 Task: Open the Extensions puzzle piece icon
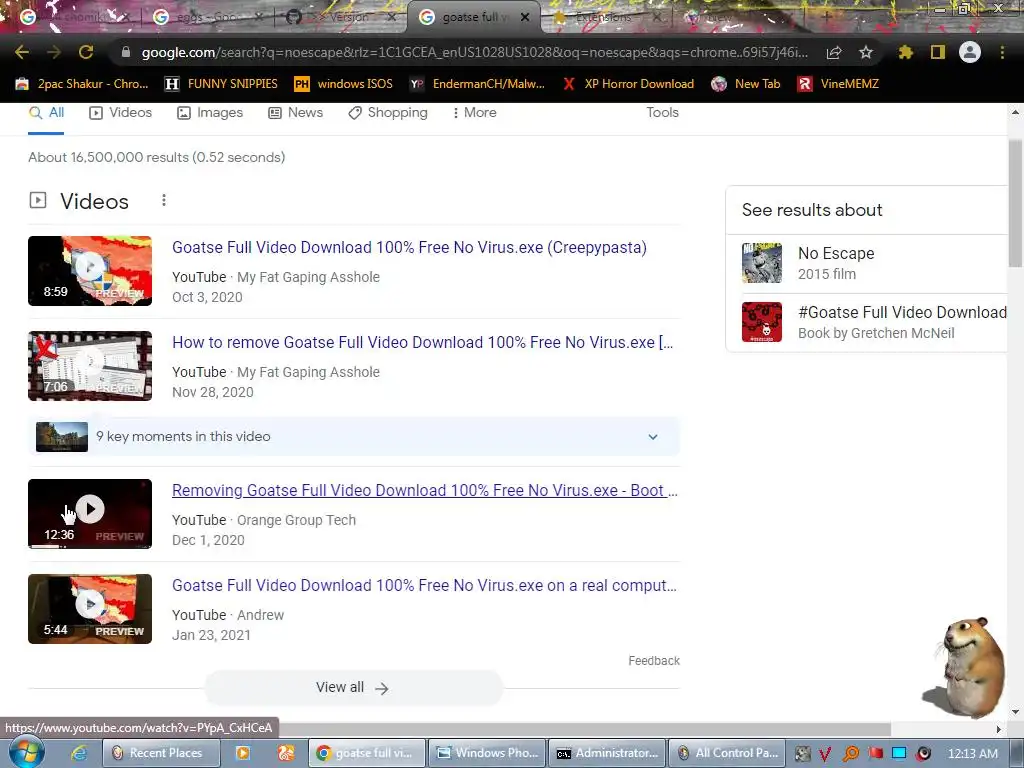point(905,52)
